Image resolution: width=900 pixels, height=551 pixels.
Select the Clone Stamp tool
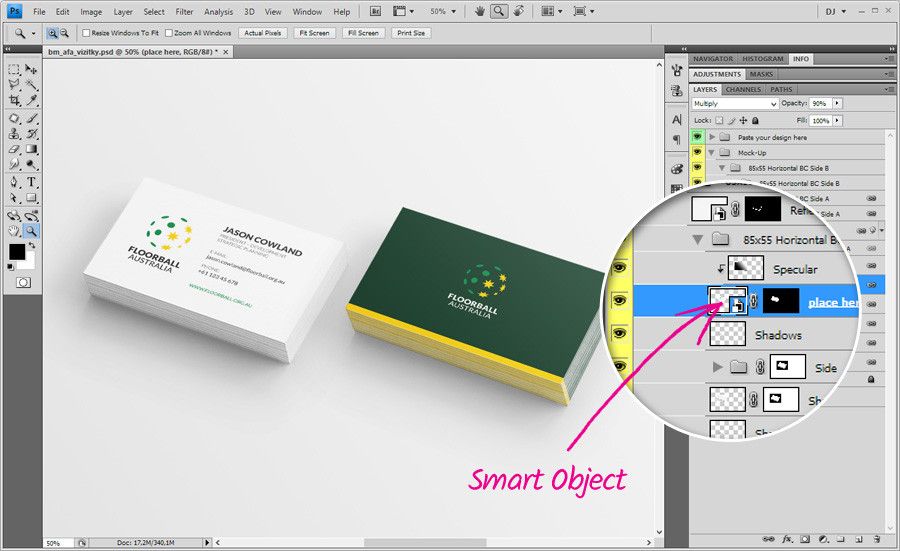tap(14, 134)
